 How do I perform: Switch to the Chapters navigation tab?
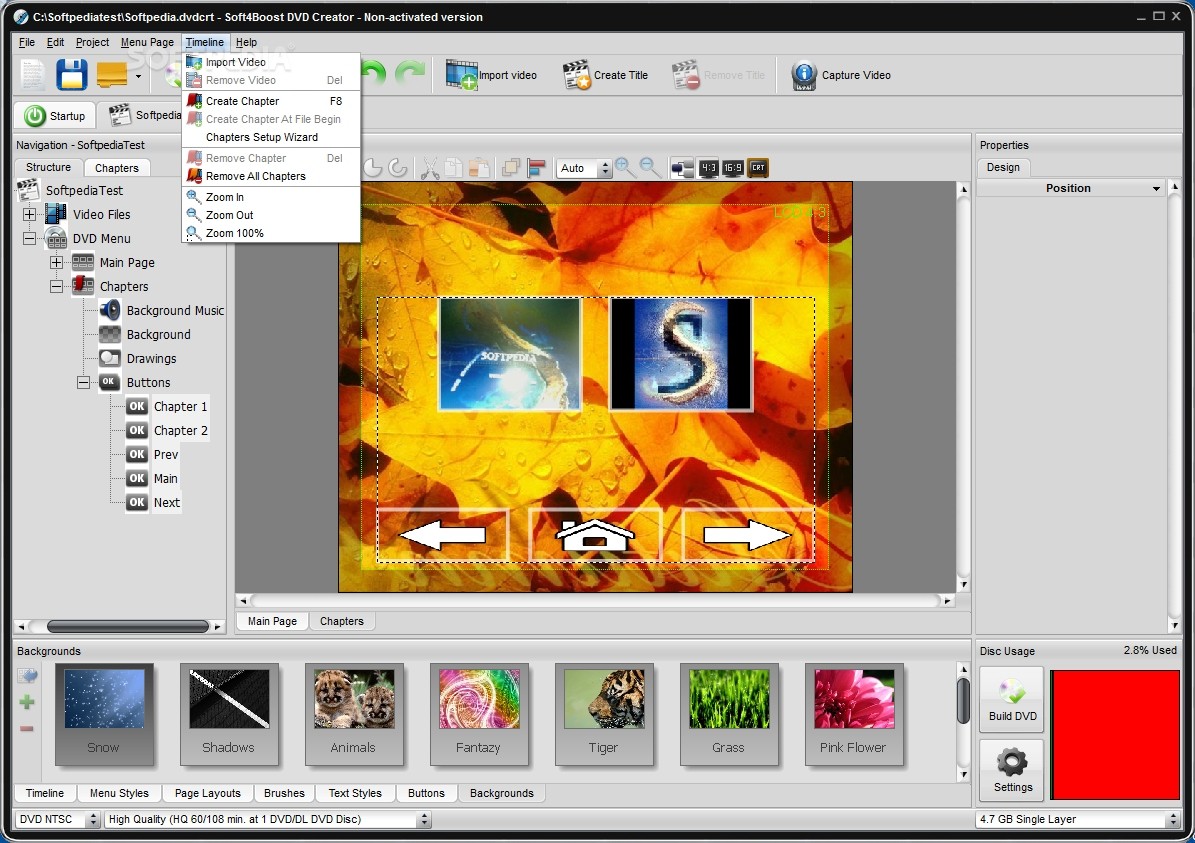point(117,168)
